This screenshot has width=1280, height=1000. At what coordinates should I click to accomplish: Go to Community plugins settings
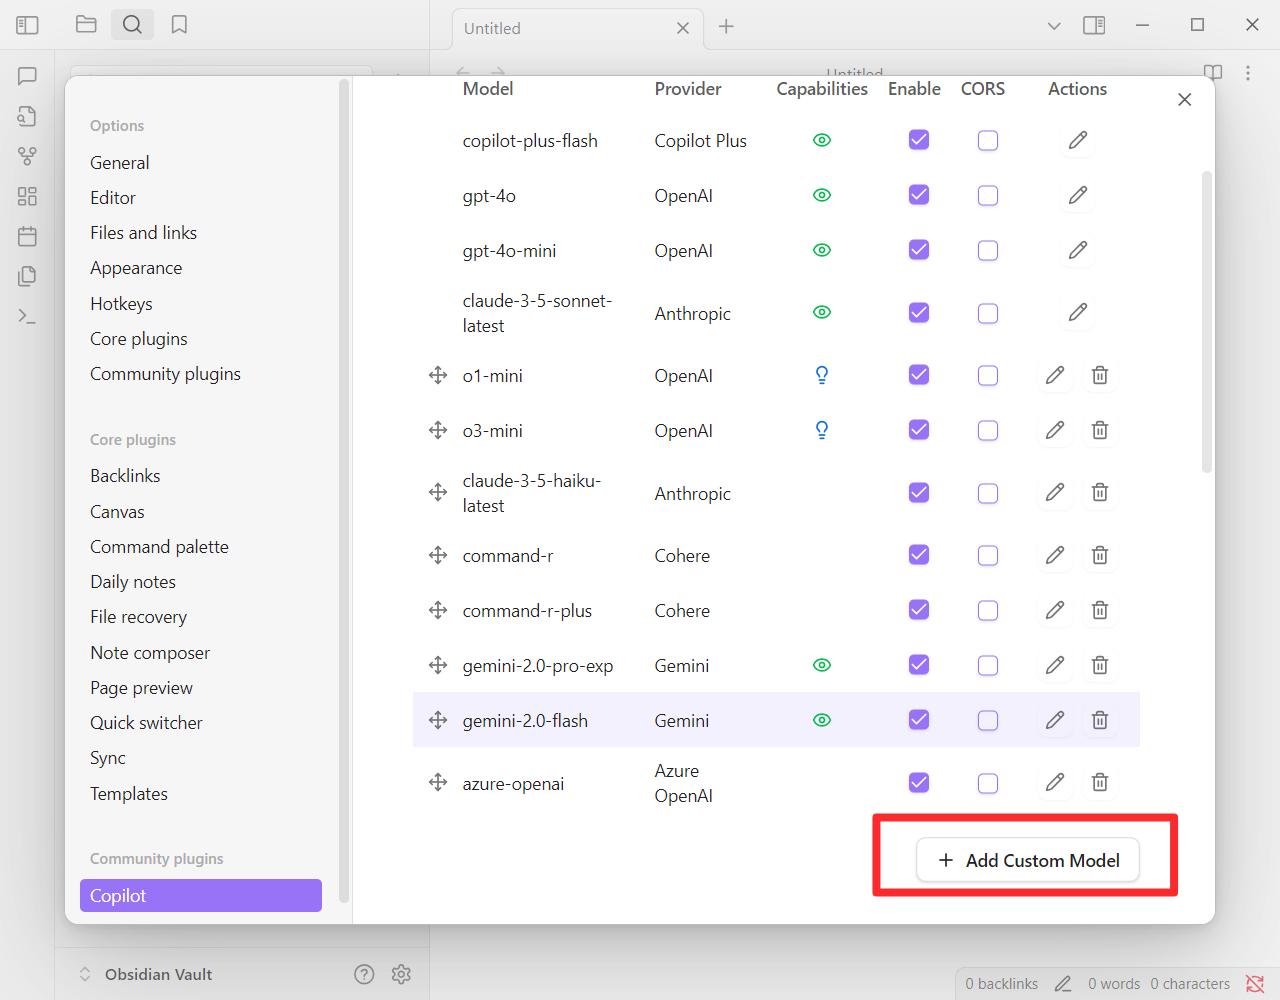pos(165,374)
